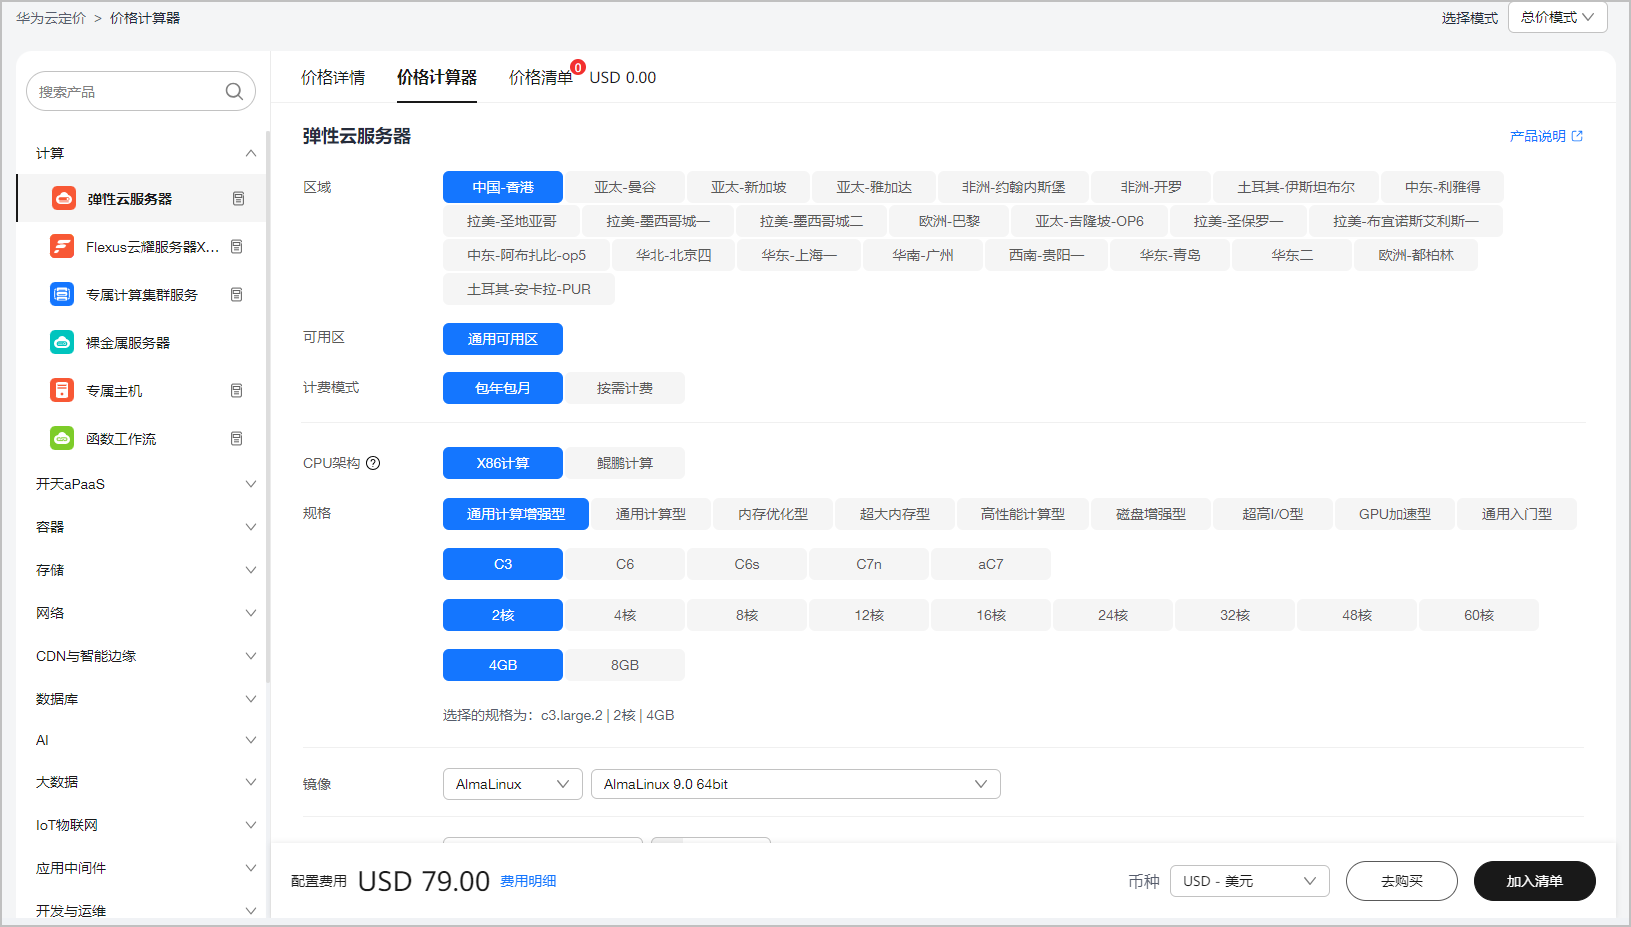
Task: Click the 裸金属服务器 product icon
Action: pyautogui.click(x=62, y=342)
